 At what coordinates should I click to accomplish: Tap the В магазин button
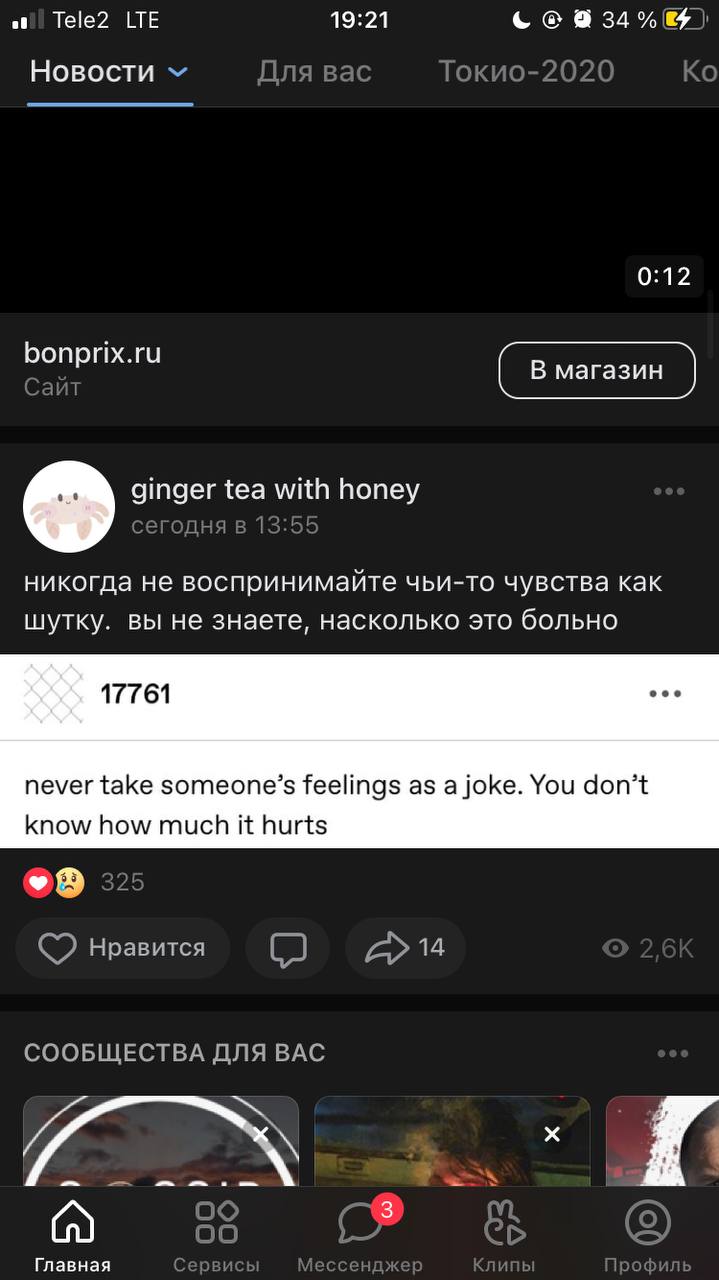[596, 370]
